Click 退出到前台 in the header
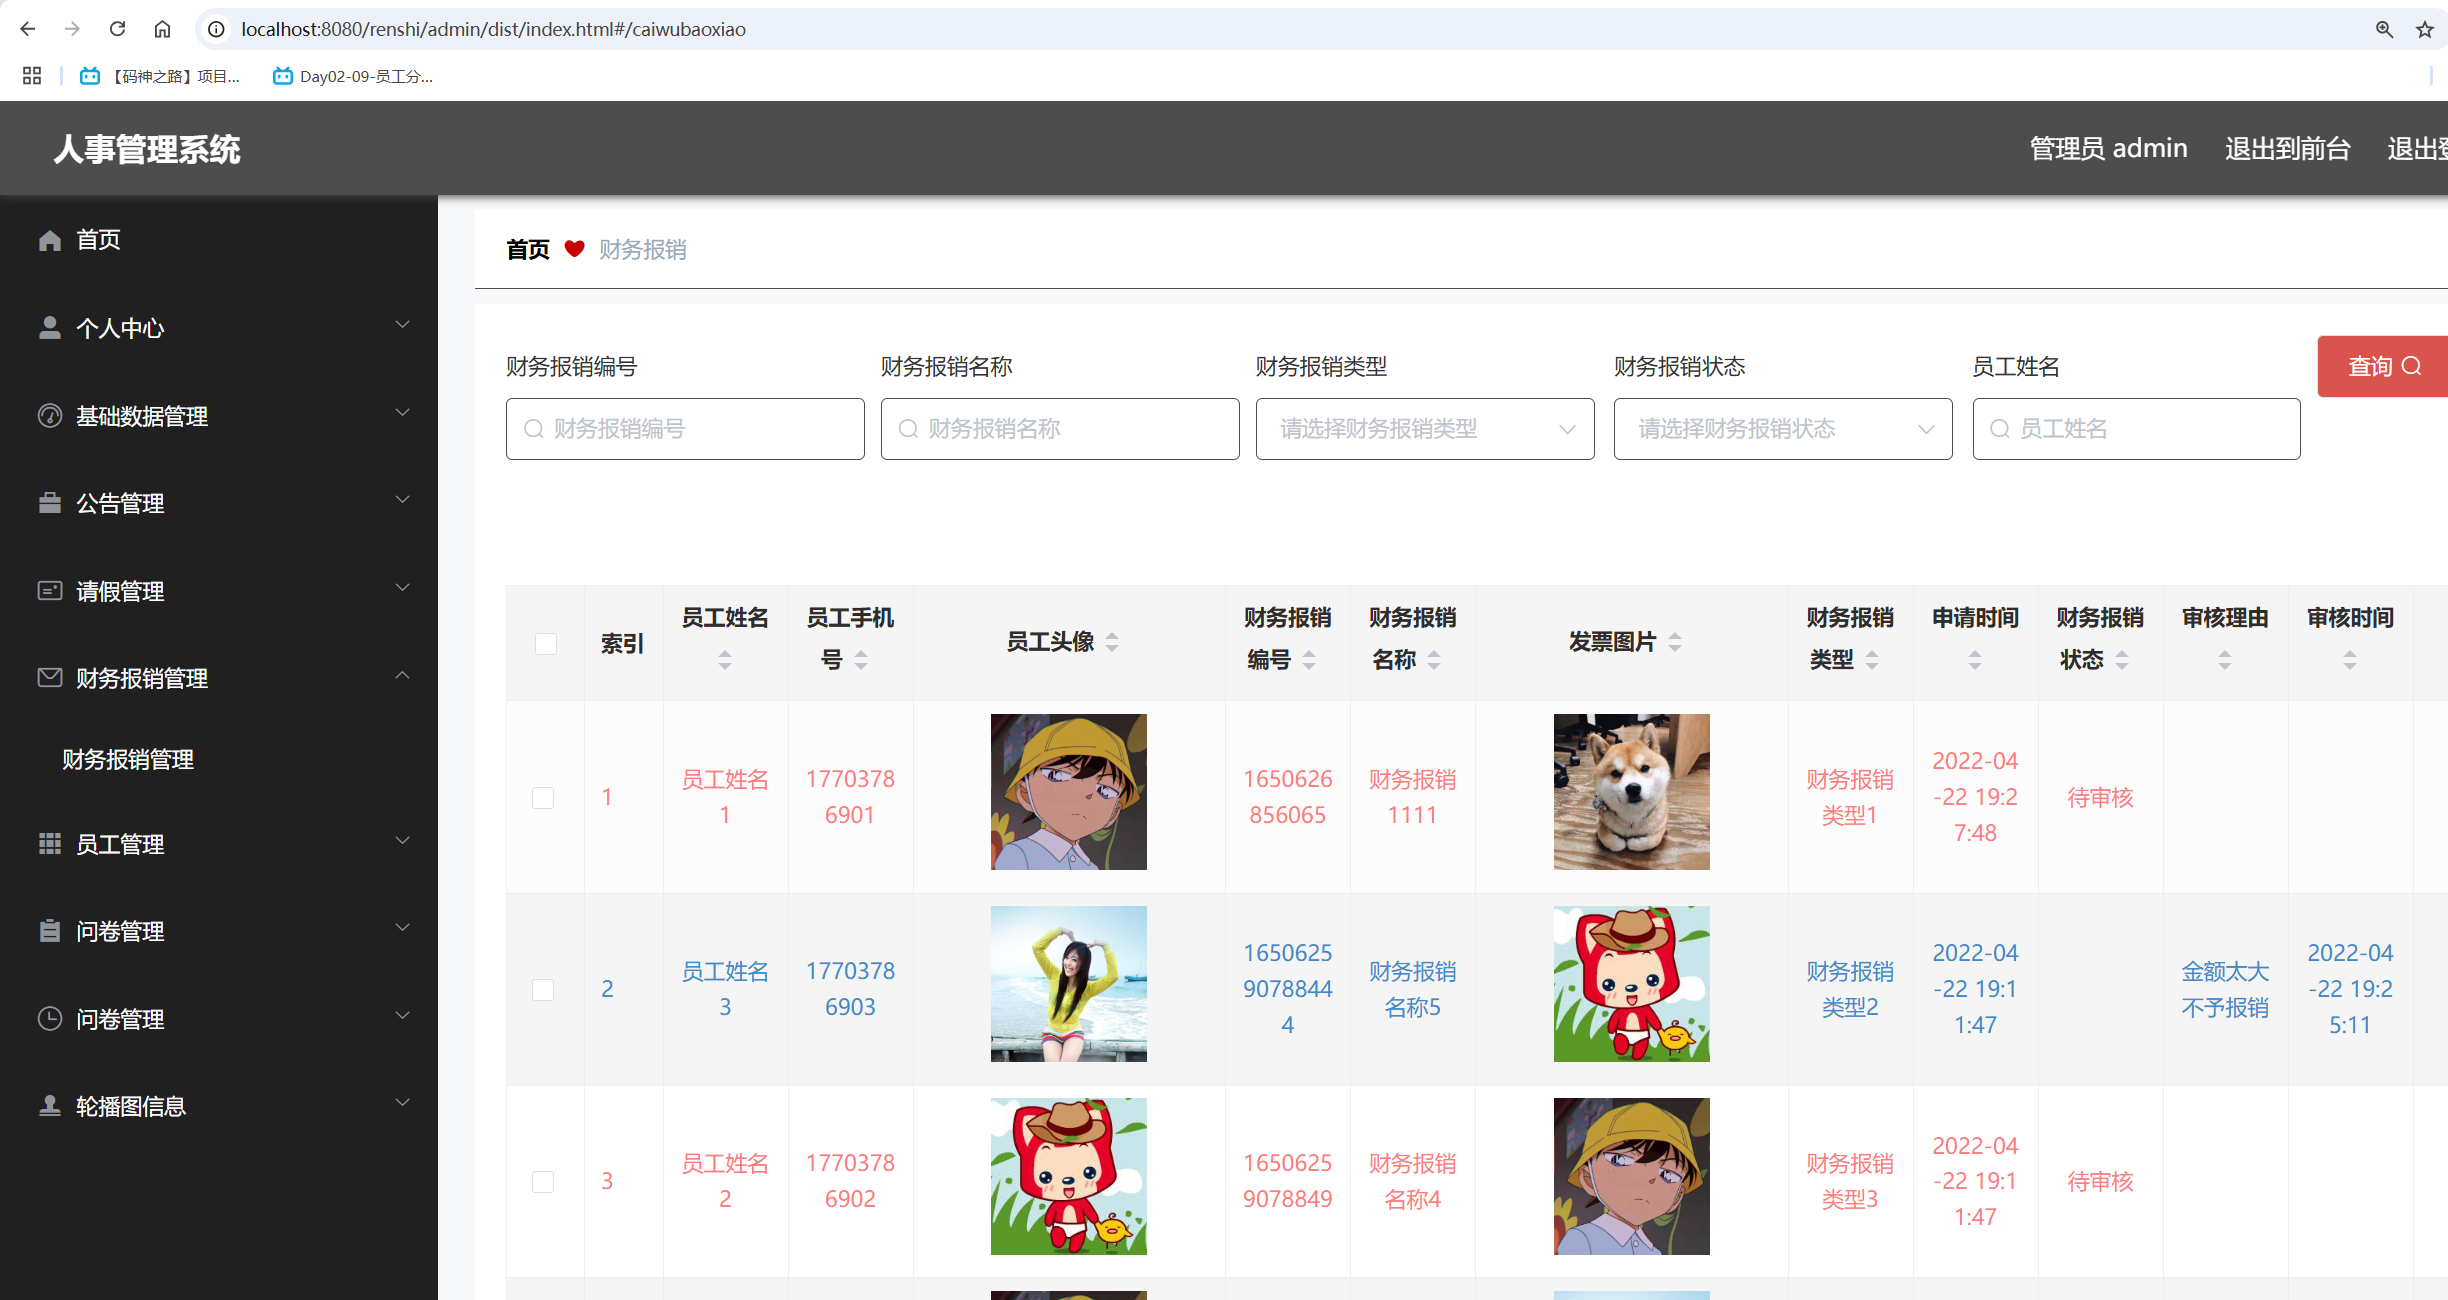2448x1300 pixels. [2287, 149]
